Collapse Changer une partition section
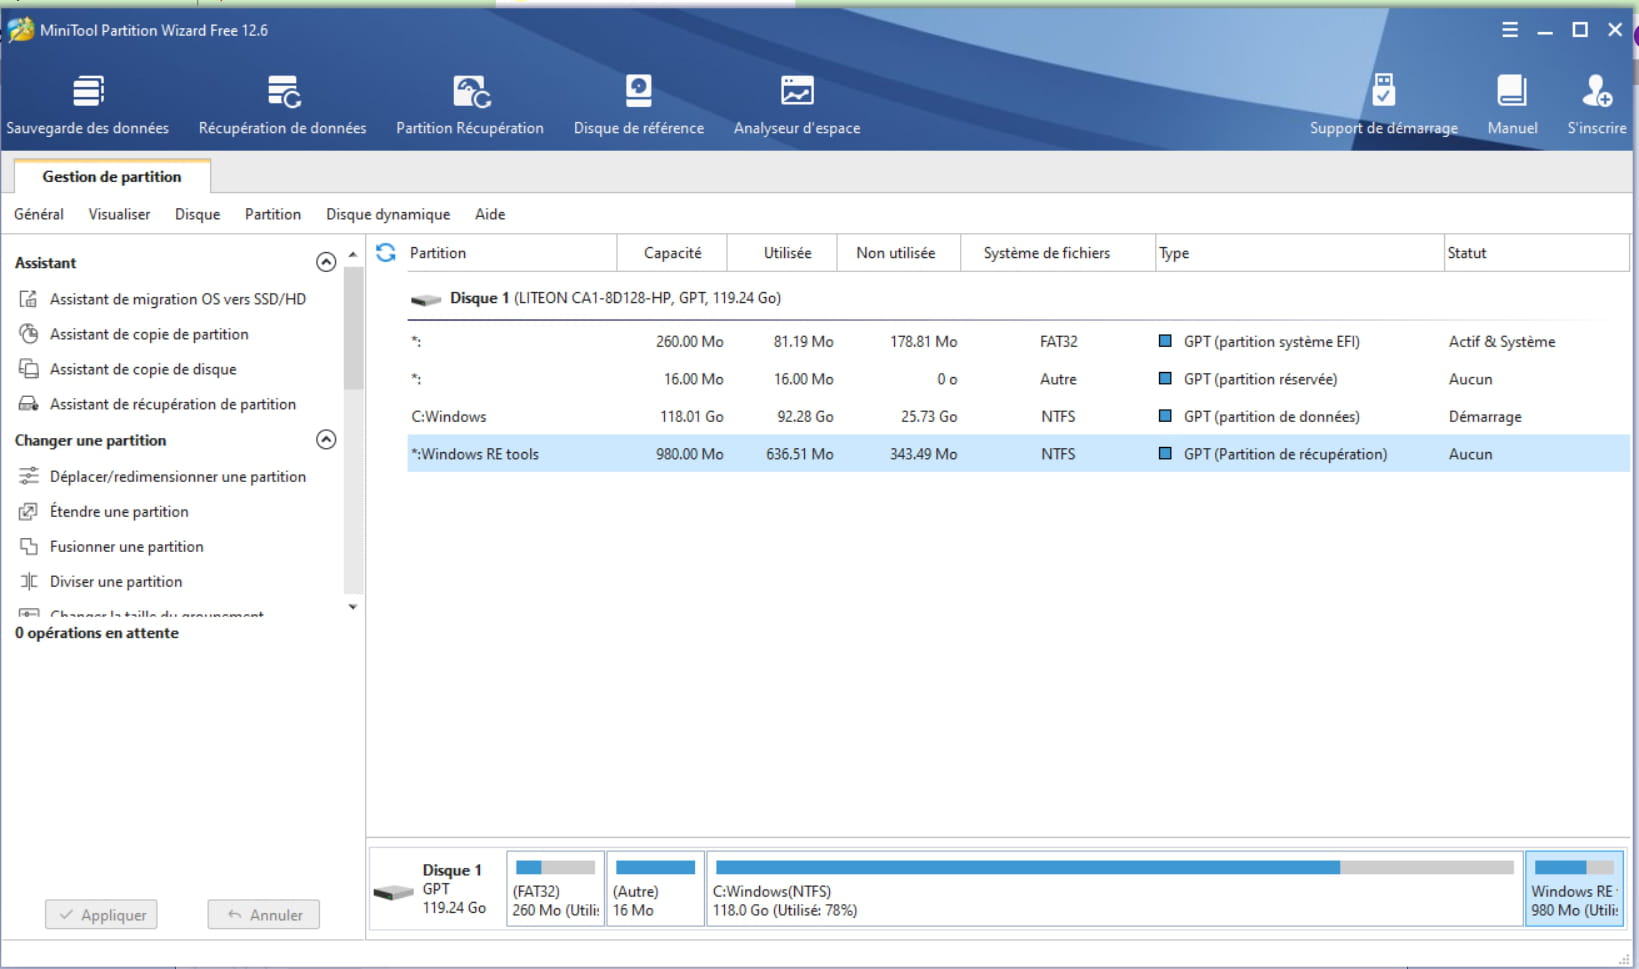Screen dimensions: 1639x969 pyautogui.click(x=326, y=439)
